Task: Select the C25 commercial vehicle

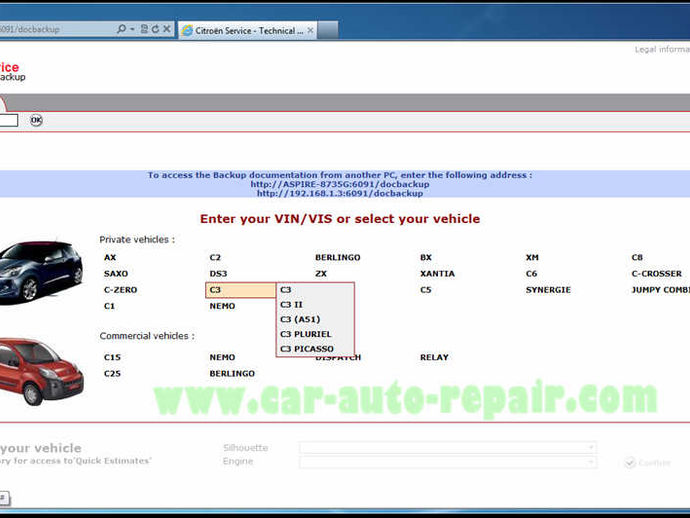Action: 112,374
